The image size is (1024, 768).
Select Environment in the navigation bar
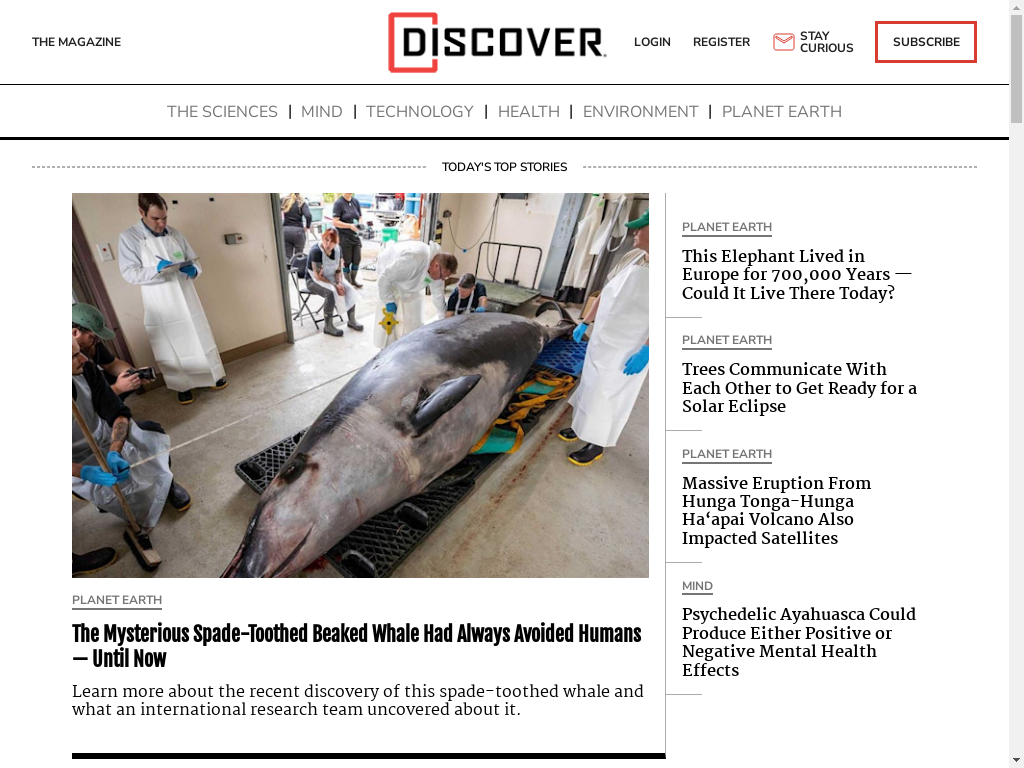640,112
